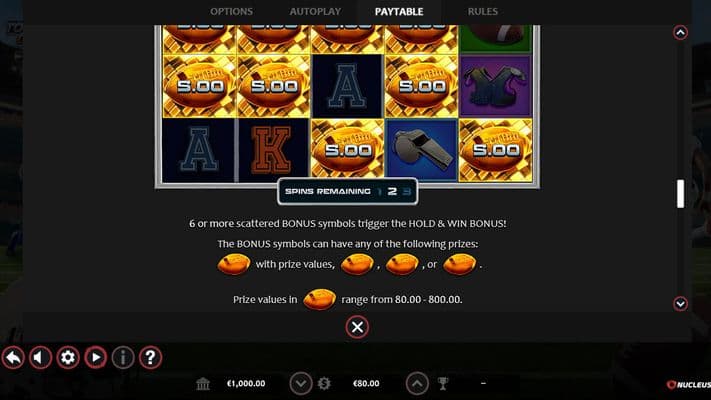Screen dimensions: 711x400
Task: Switch to the OPTIONS tab
Action: coord(231,12)
